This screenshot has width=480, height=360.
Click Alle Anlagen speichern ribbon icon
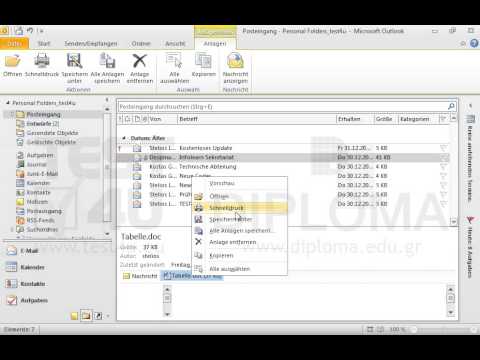coord(107,61)
